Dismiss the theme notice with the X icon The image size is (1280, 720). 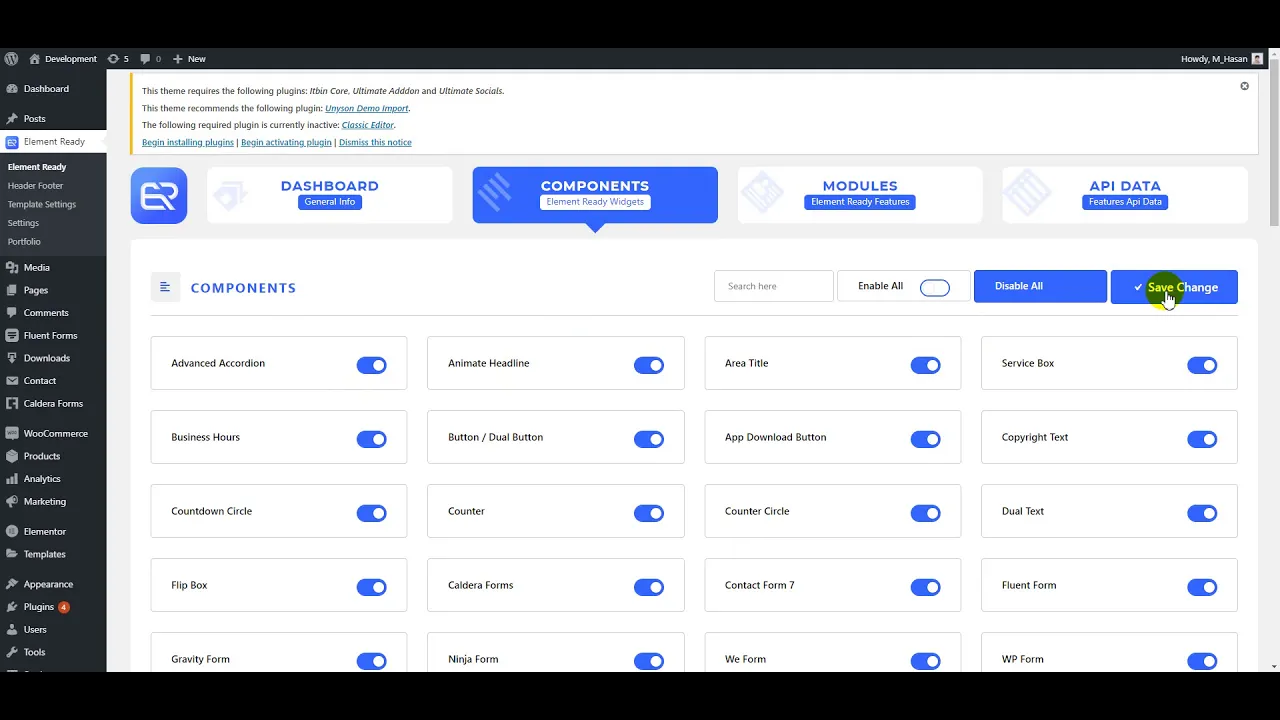coord(1245,86)
